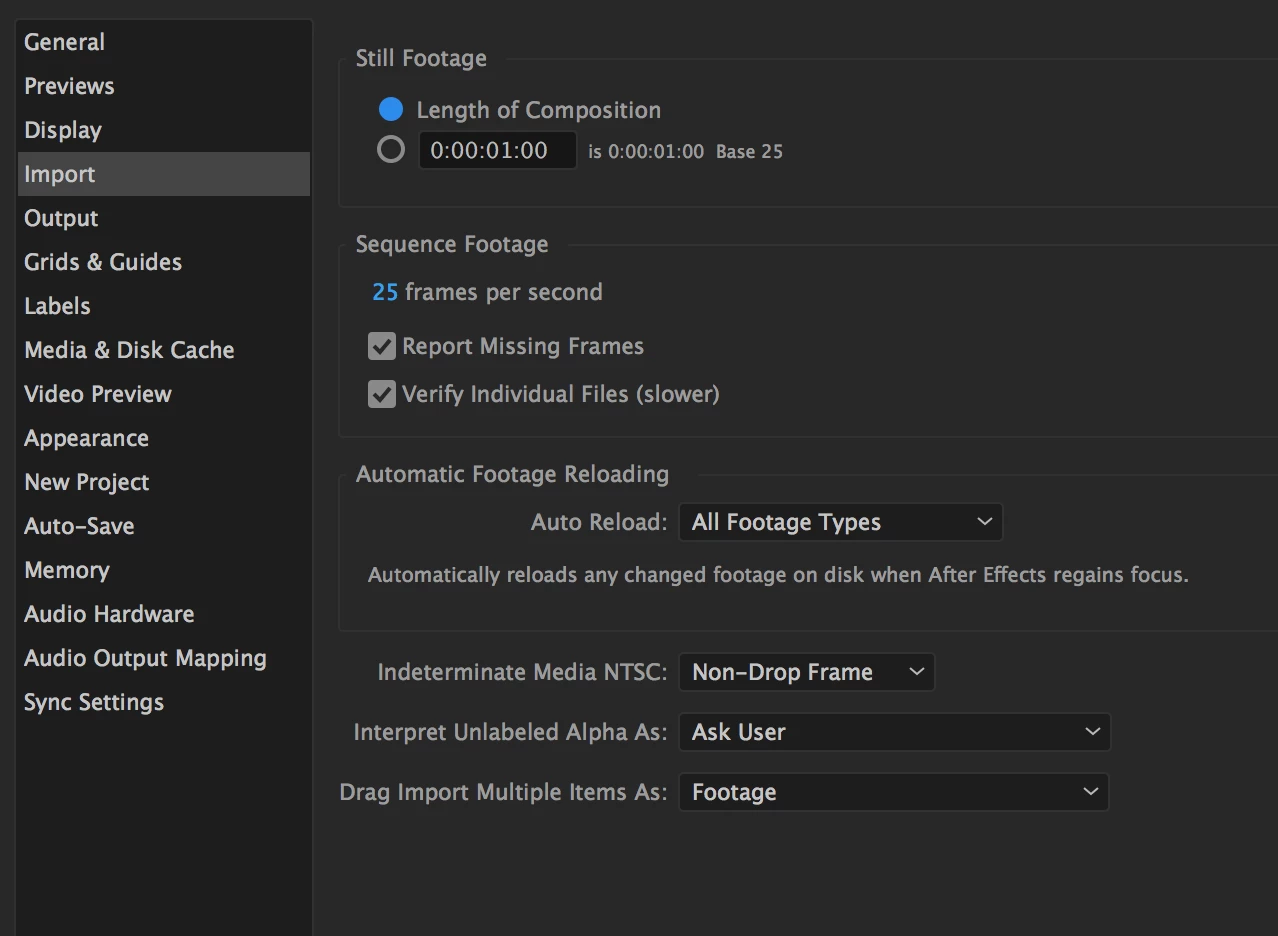Open the Grids & Guides preferences
Image resolution: width=1278 pixels, height=936 pixels.
pos(103,262)
